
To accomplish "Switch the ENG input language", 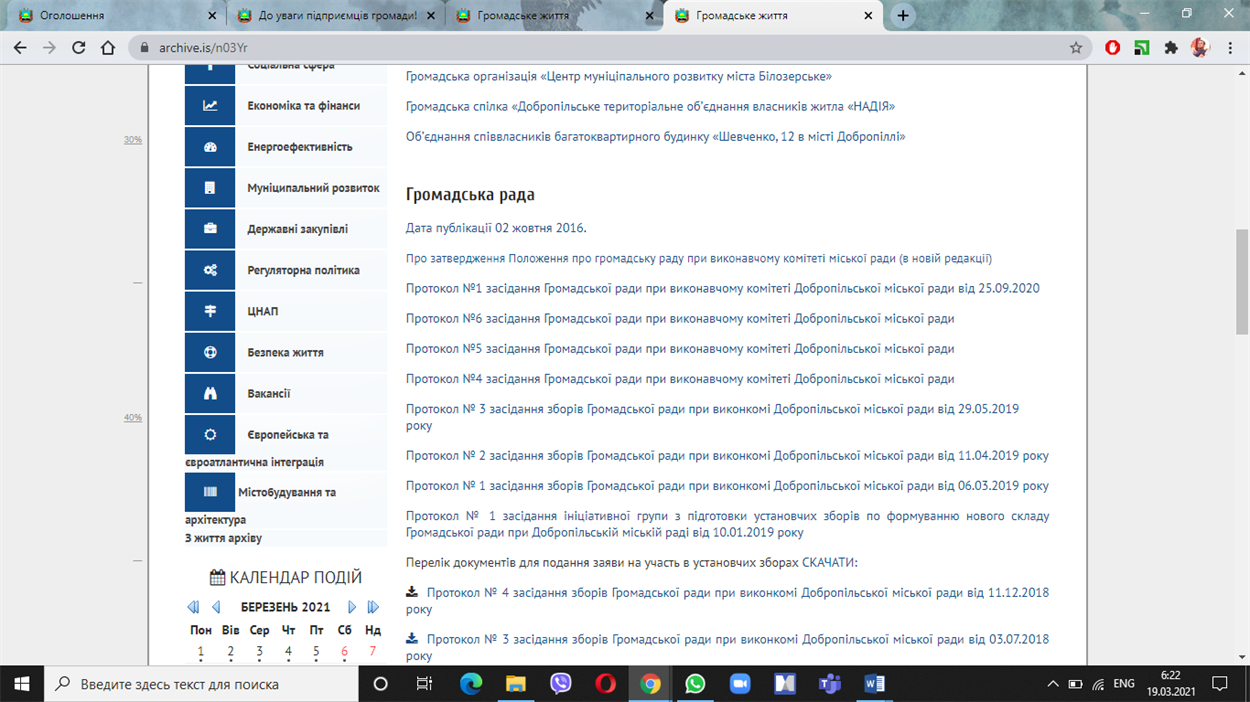I will [x=1124, y=684].
